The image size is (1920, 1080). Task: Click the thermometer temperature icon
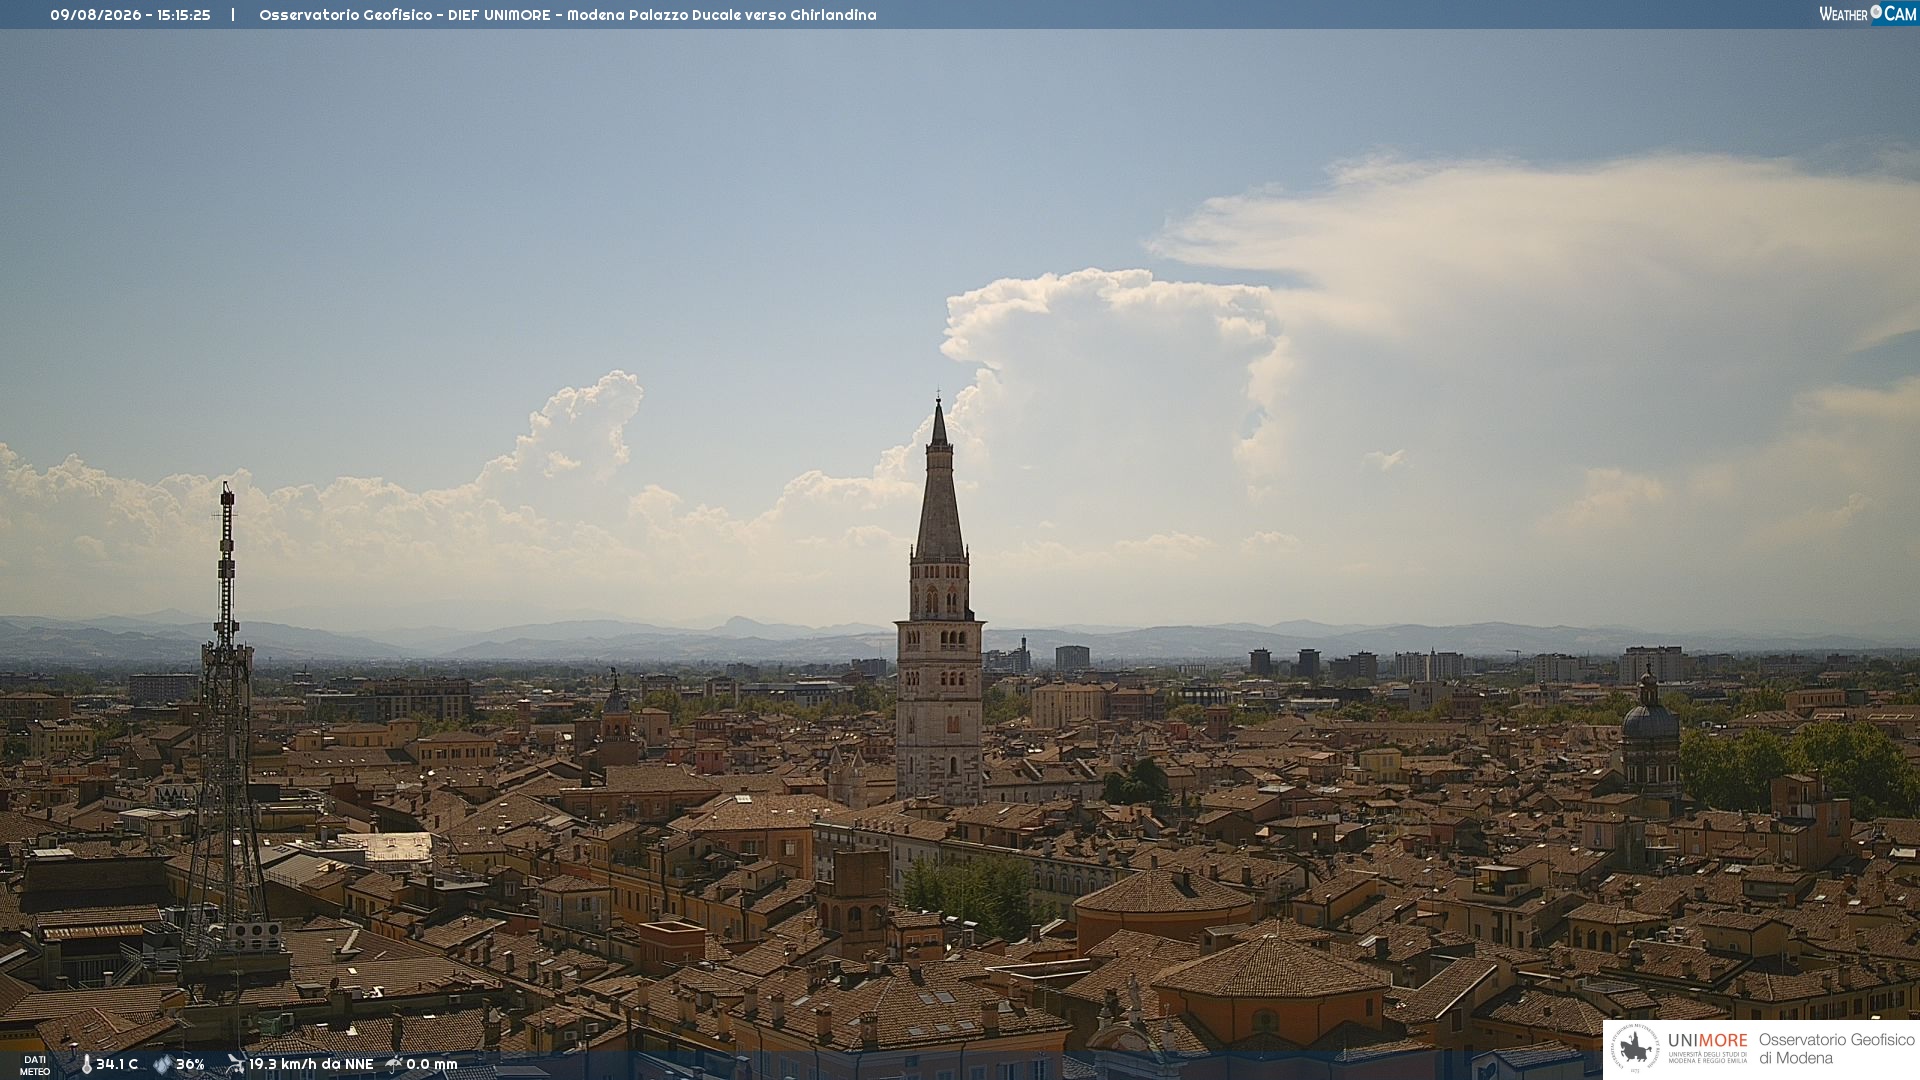(86, 1064)
